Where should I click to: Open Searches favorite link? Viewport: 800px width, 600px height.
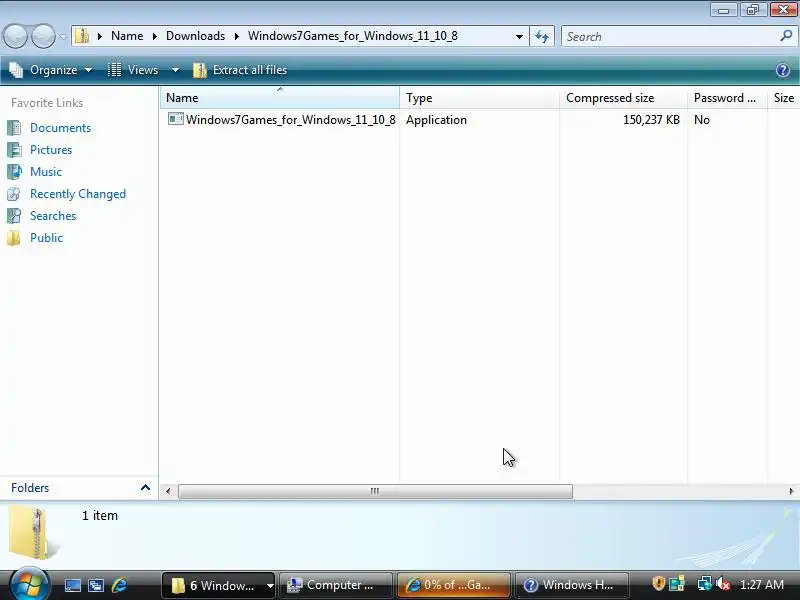[53, 216]
